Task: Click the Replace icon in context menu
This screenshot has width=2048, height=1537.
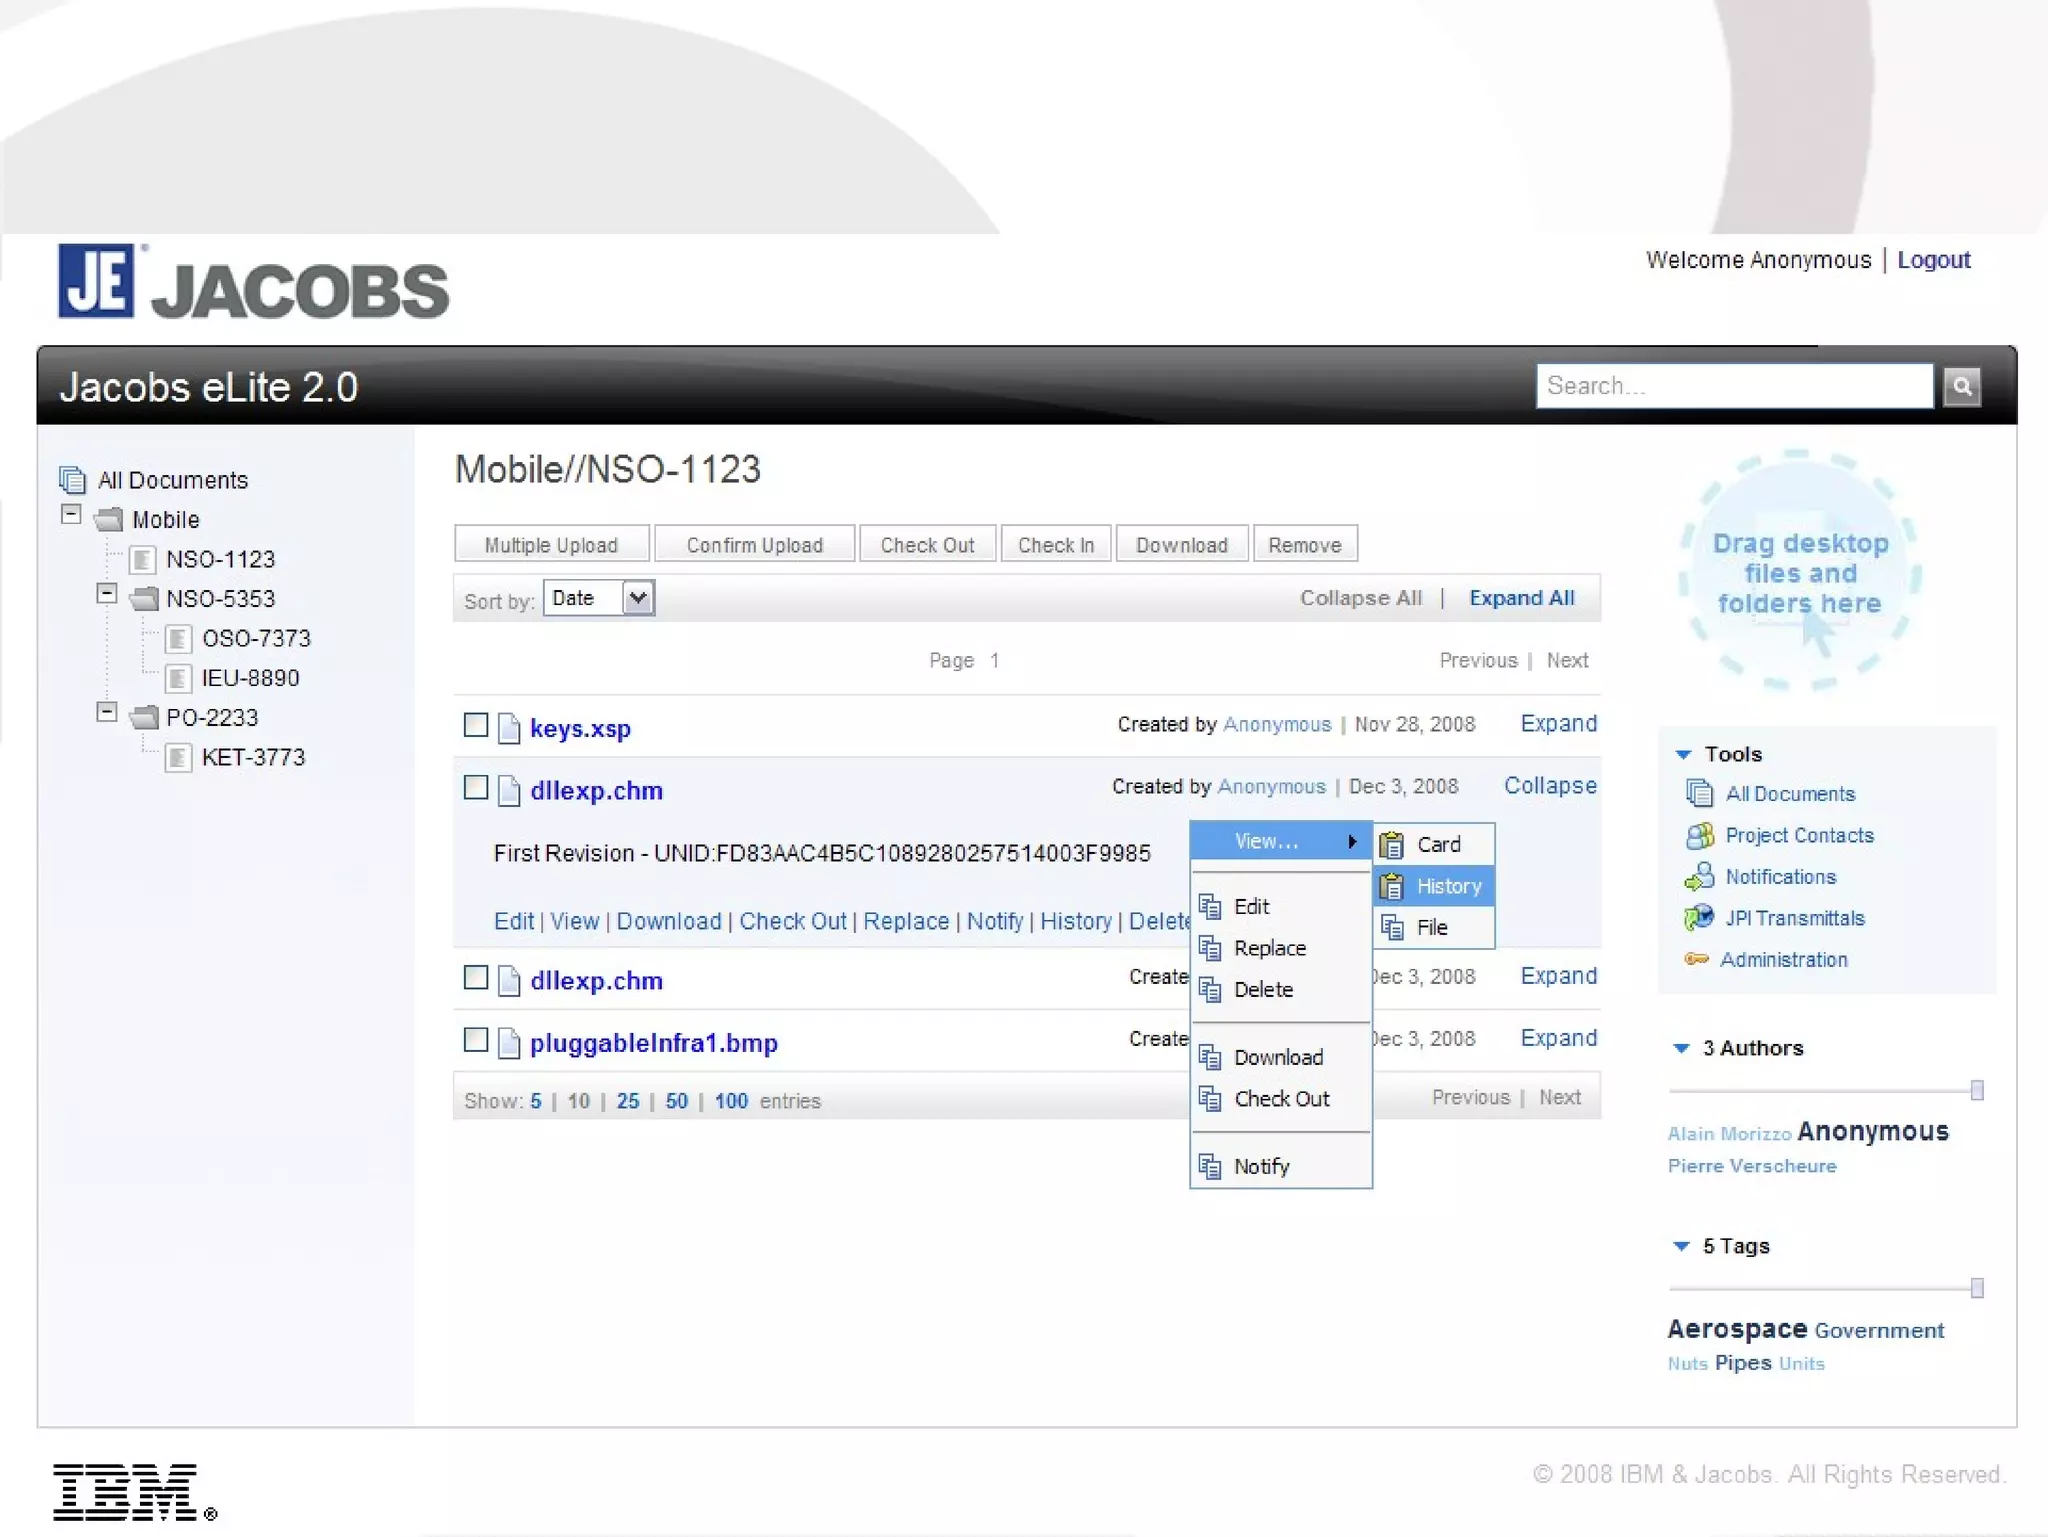Action: pyautogui.click(x=1210, y=948)
